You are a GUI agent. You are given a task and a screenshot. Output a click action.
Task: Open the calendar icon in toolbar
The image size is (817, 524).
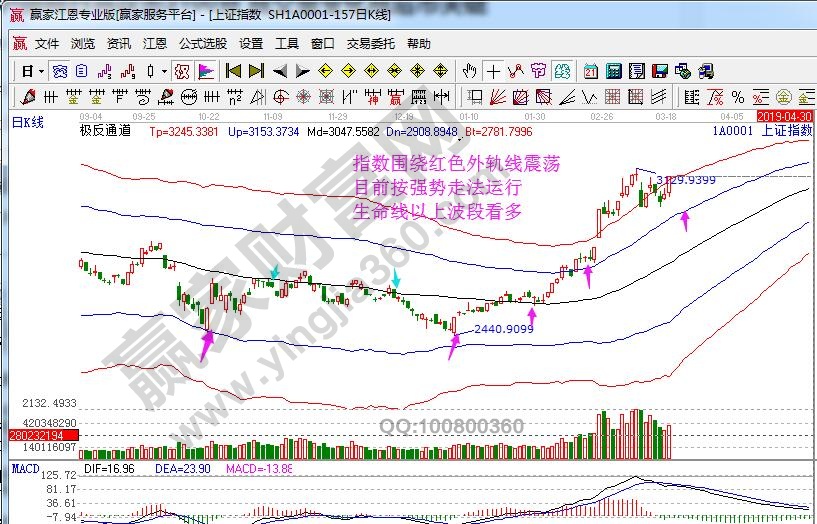(591, 71)
